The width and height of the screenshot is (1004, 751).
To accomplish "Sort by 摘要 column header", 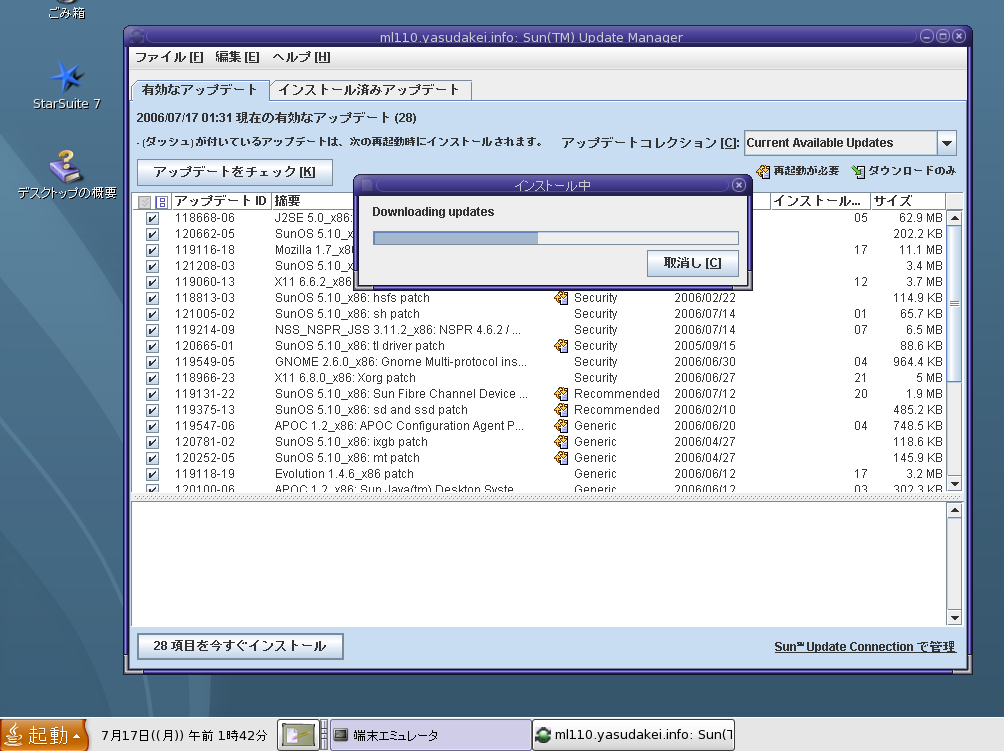I will point(313,201).
